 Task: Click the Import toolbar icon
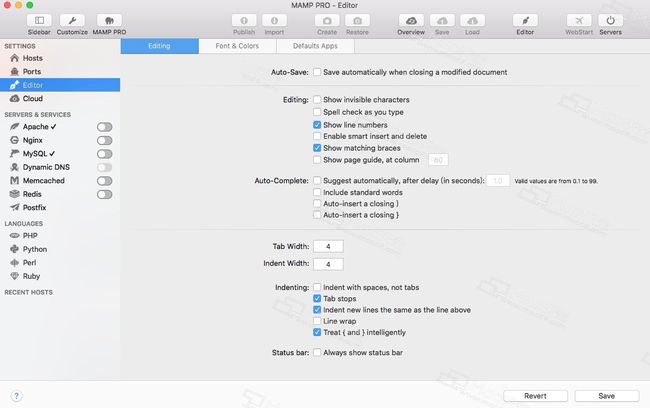(x=274, y=20)
